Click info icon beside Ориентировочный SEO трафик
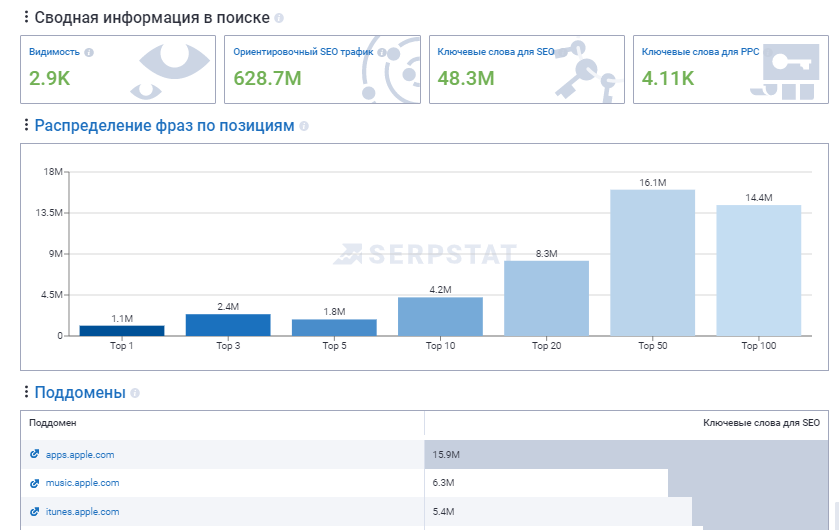839x530 pixels. coord(382,52)
